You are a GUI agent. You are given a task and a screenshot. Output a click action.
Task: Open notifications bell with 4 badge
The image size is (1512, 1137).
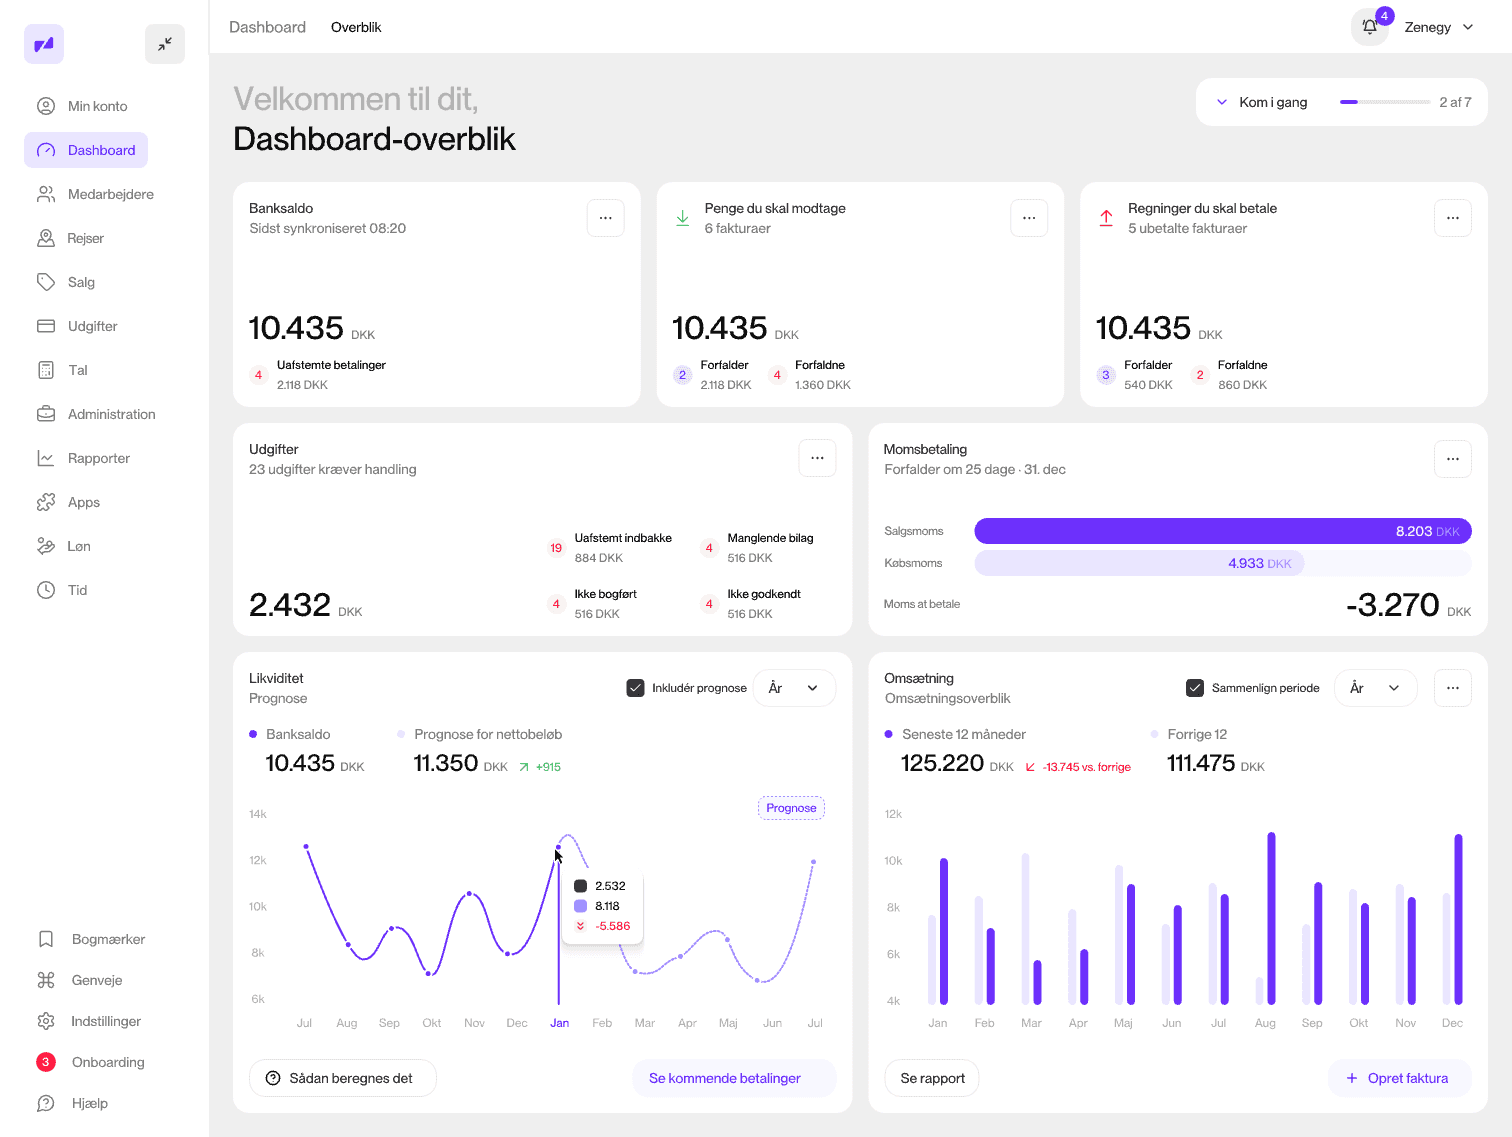point(1370,27)
